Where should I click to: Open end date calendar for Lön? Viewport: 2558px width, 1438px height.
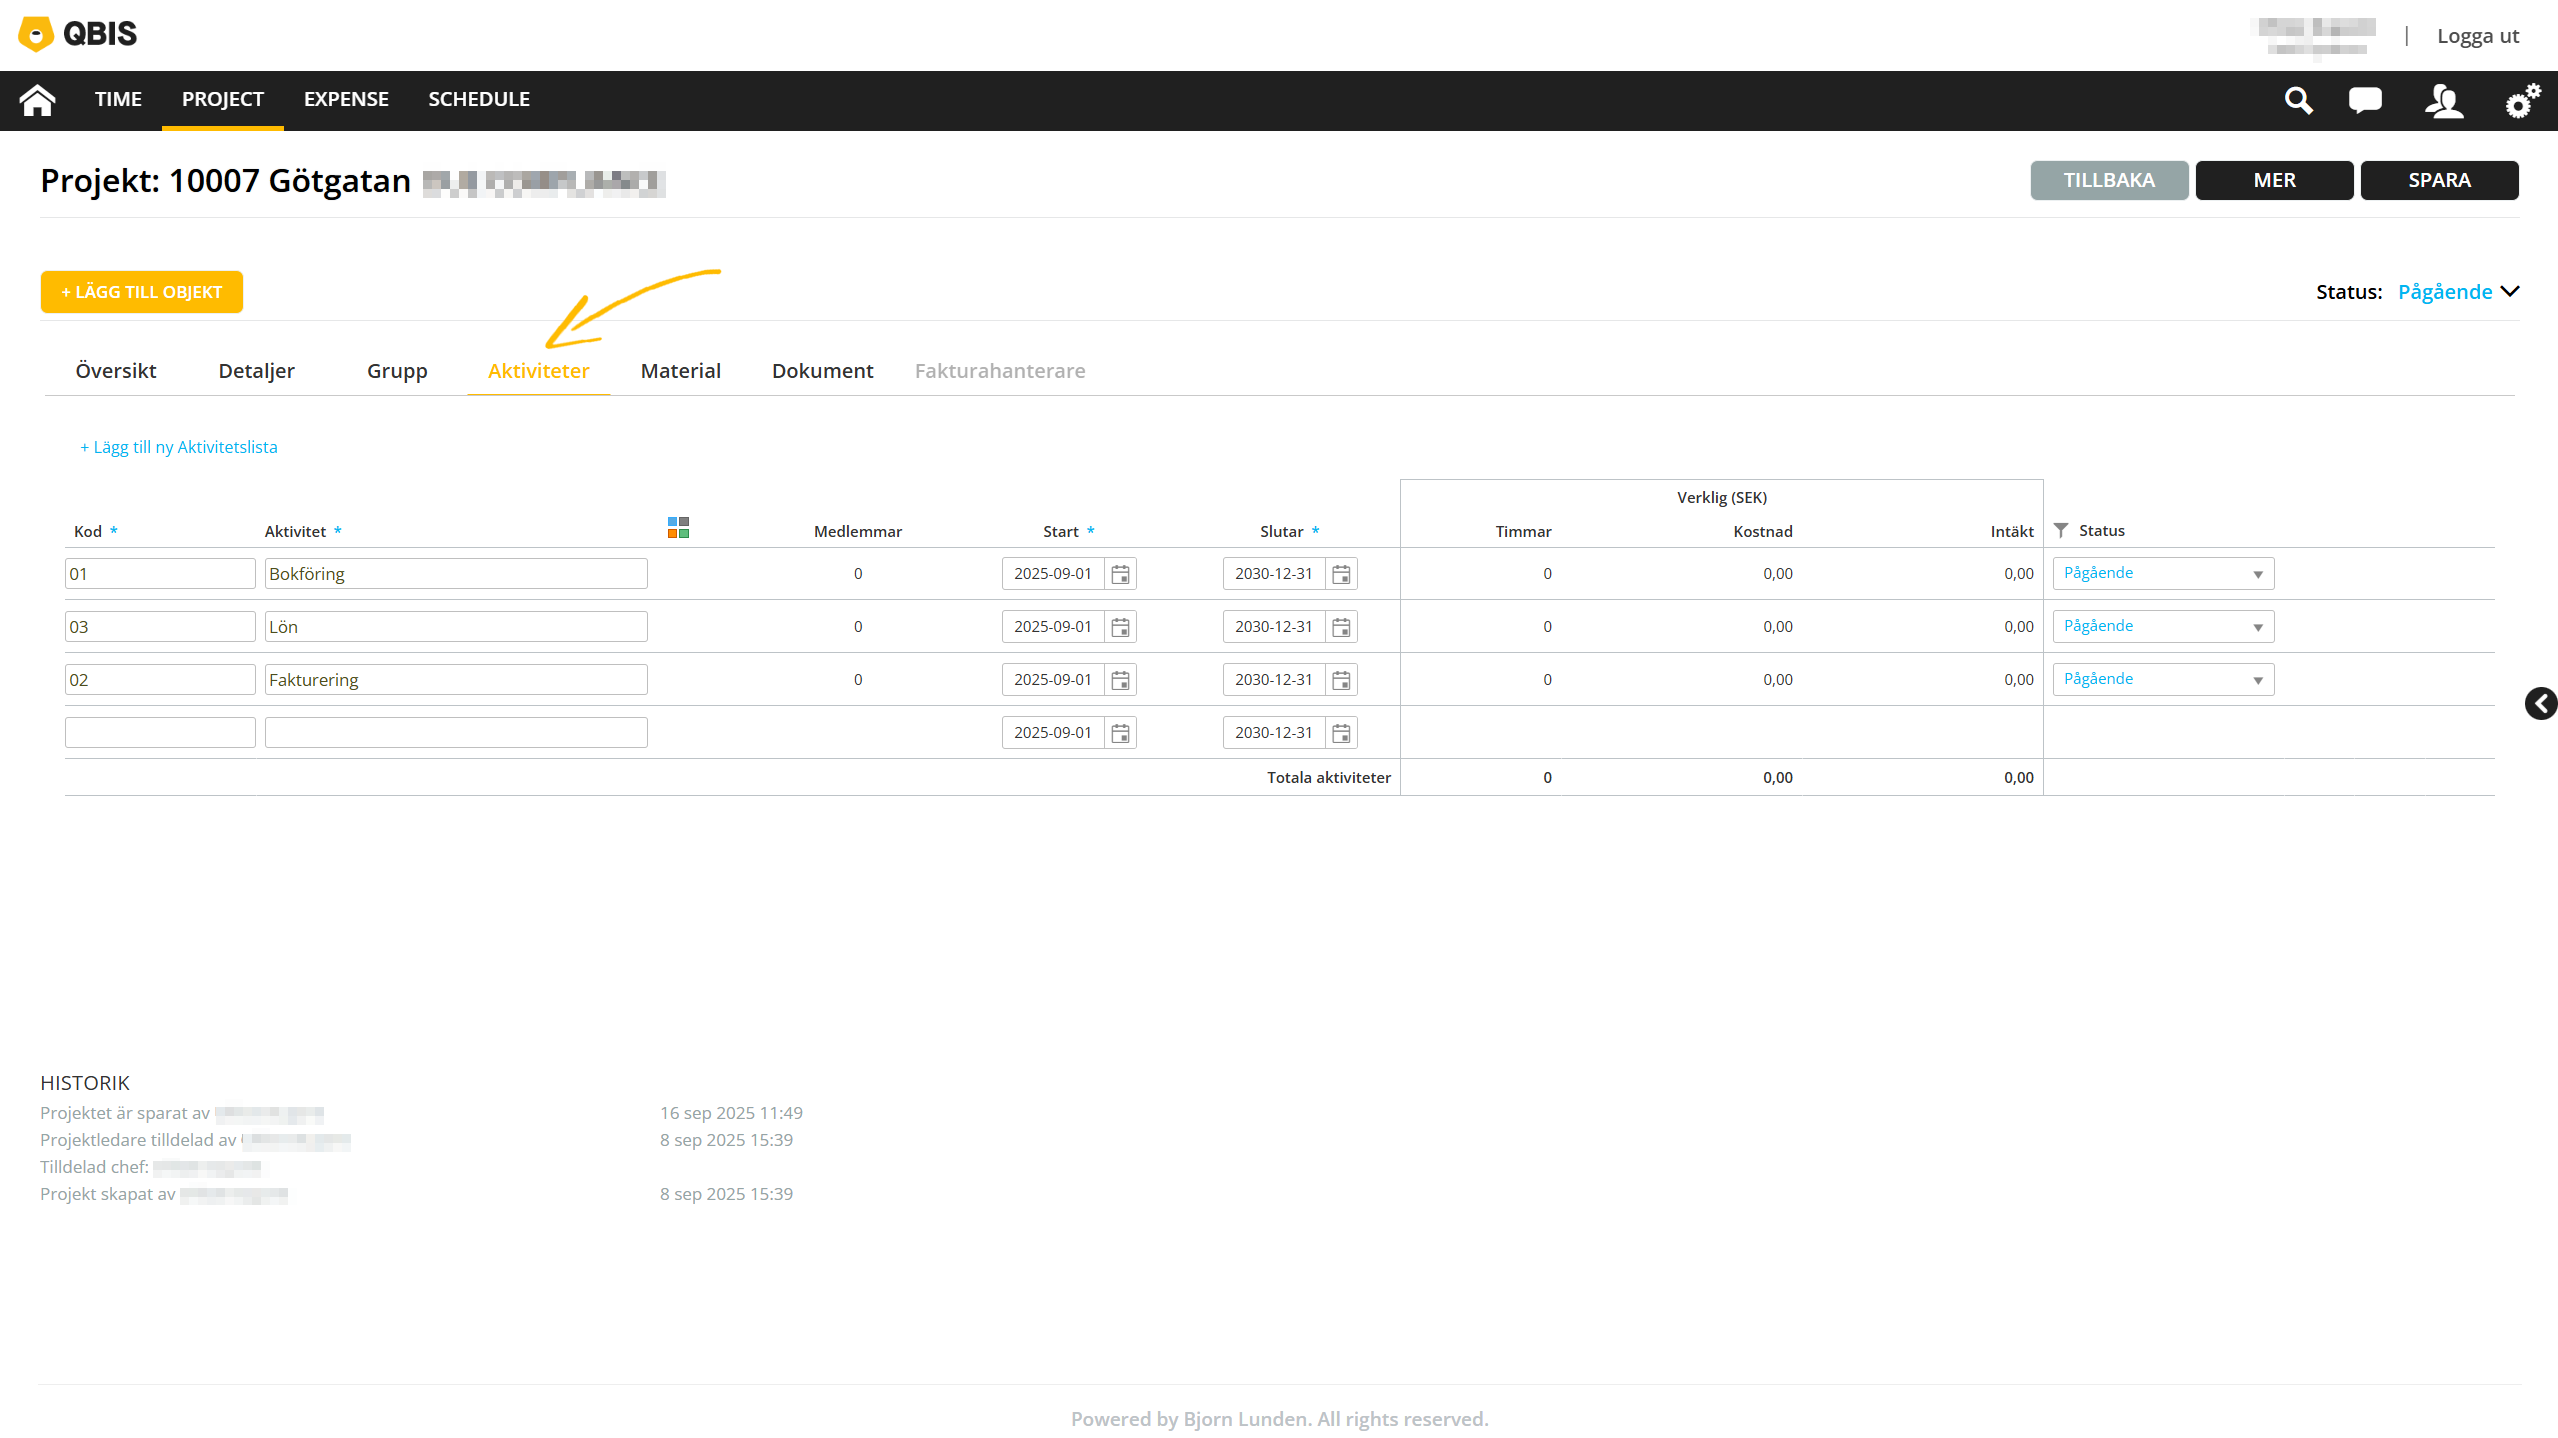pyautogui.click(x=1341, y=627)
